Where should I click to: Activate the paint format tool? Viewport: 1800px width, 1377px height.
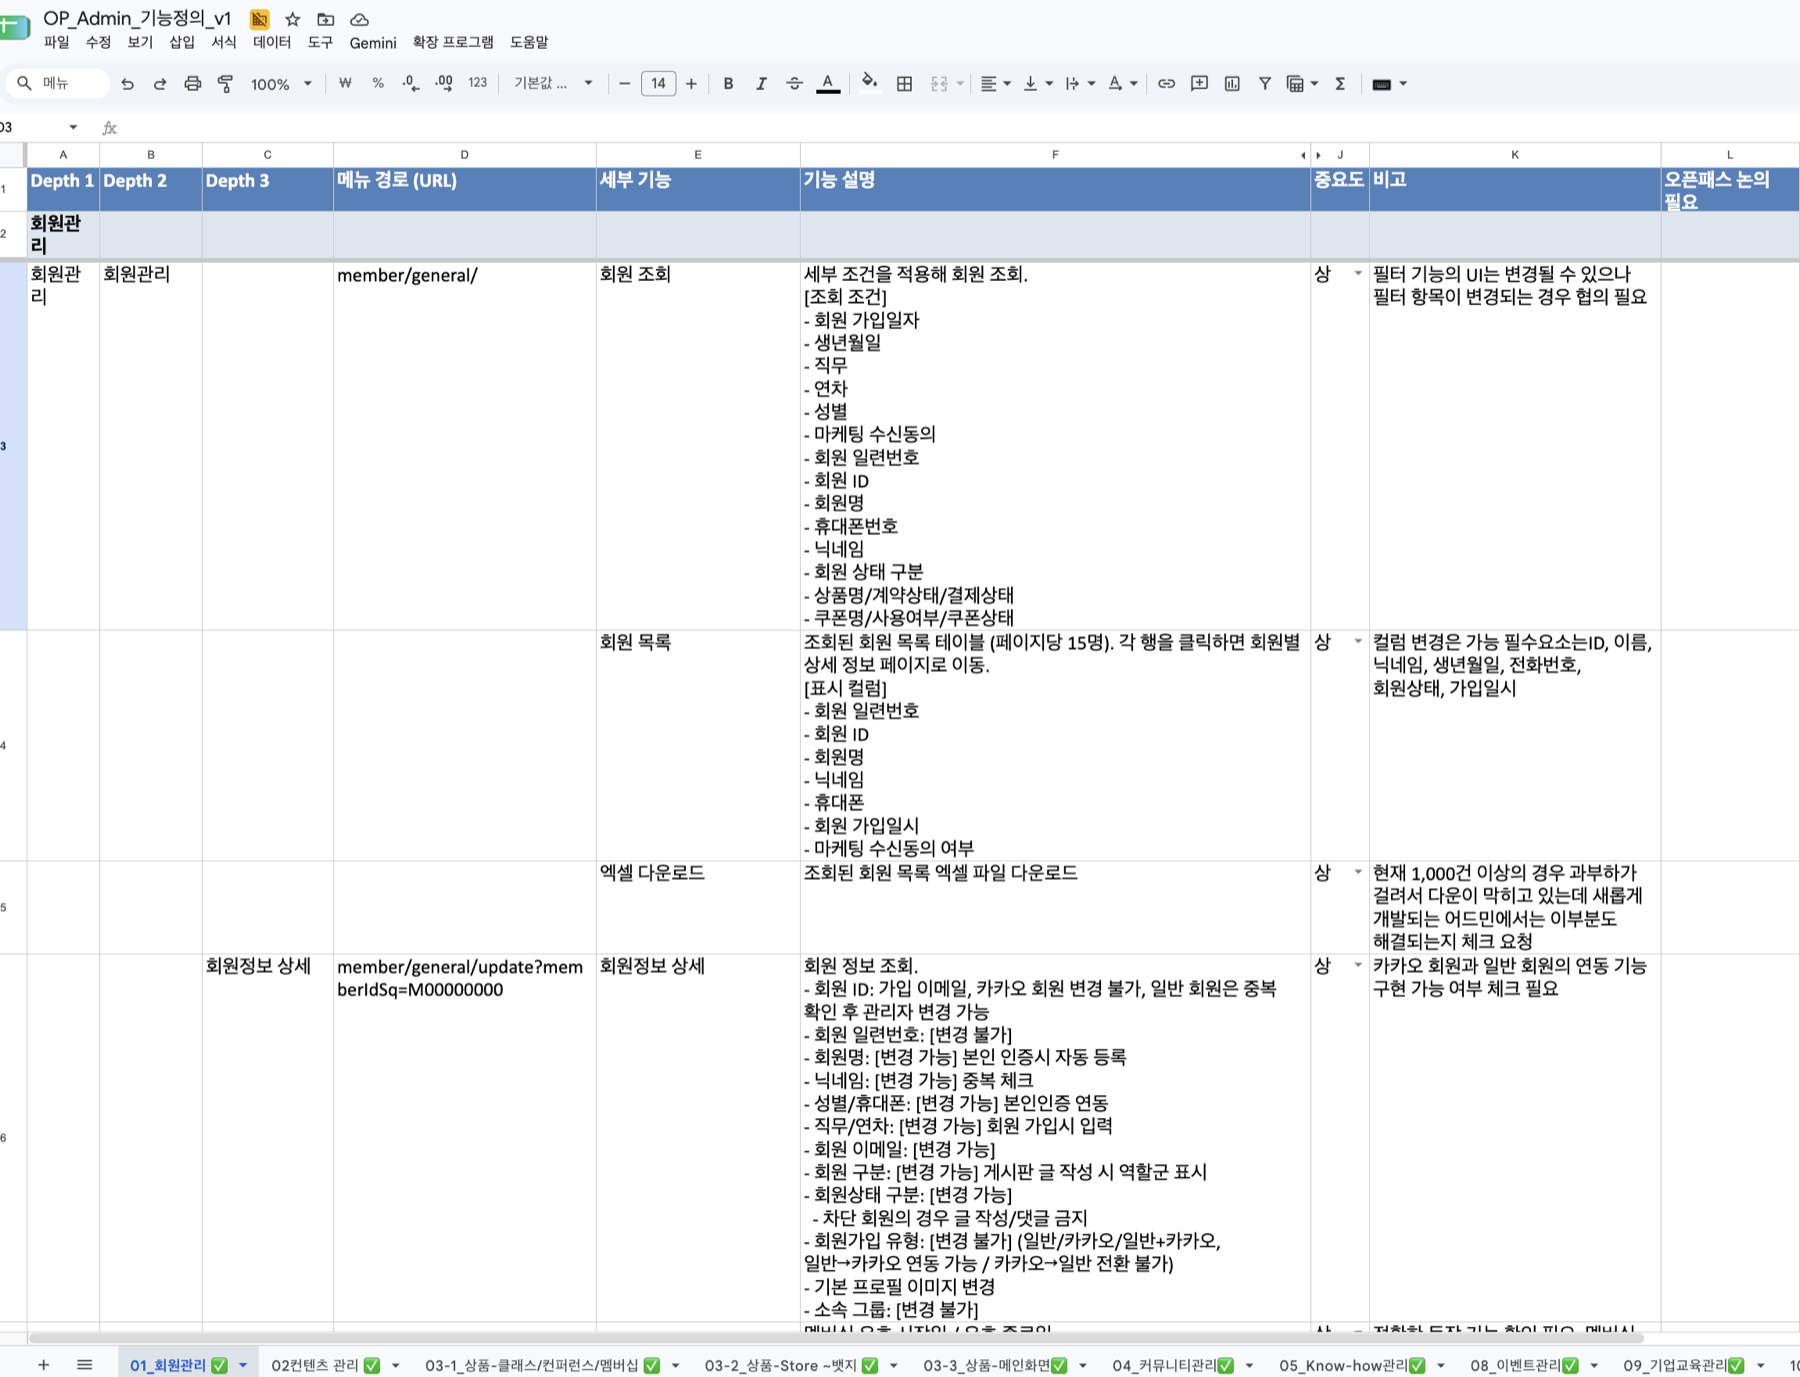pyautogui.click(x=226, y=84)
